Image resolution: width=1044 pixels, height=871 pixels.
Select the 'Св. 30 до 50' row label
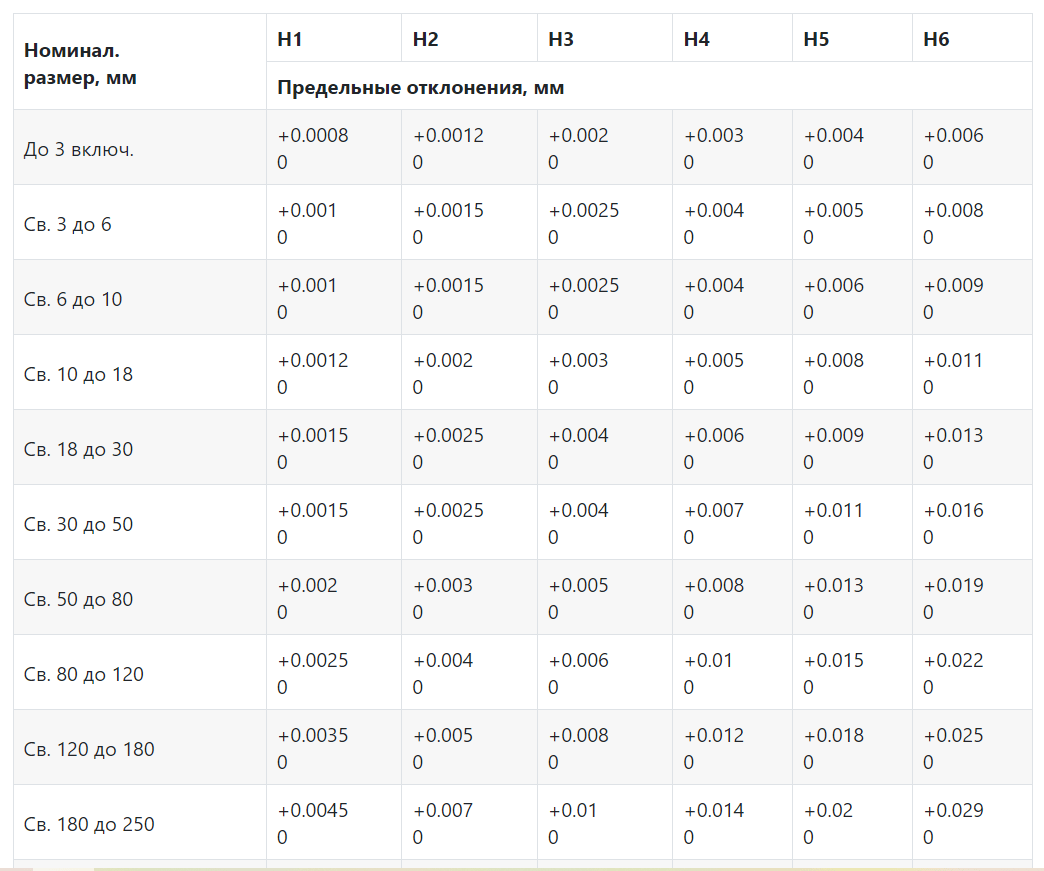[78, 524]
